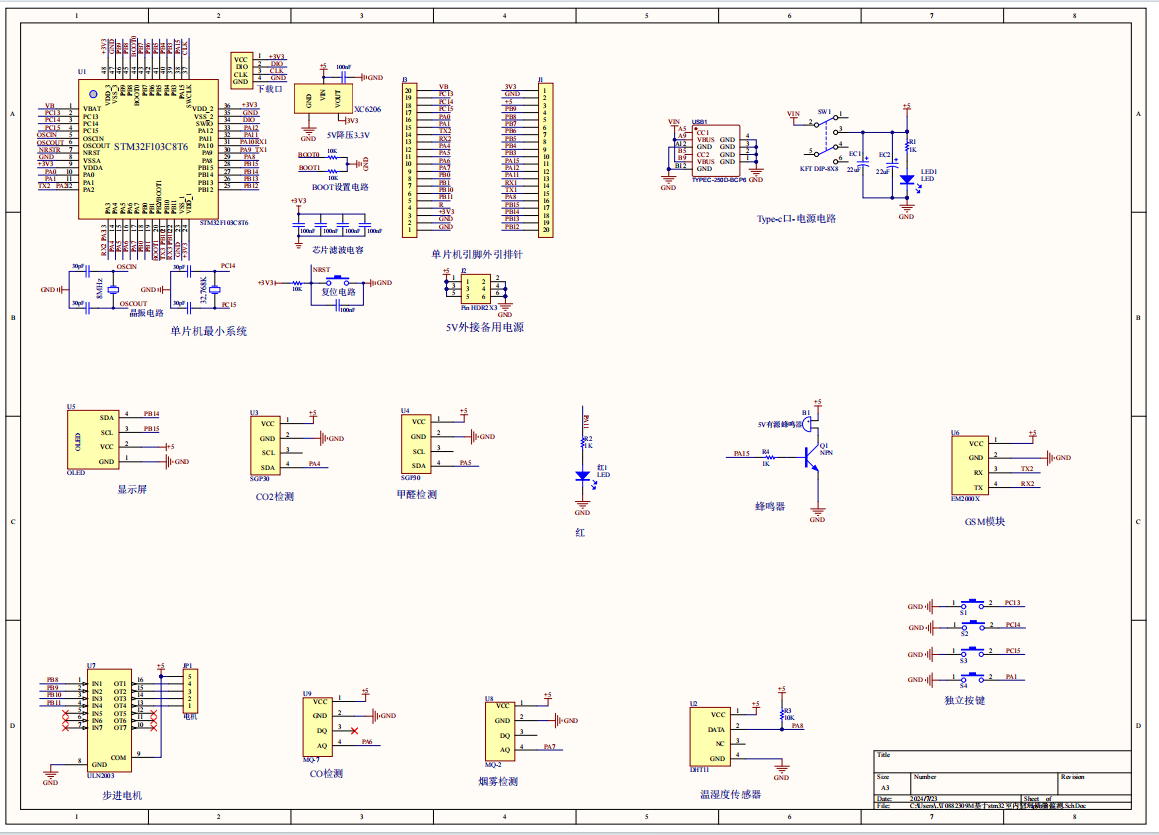Click the OLED display module U5

point(92,438)
